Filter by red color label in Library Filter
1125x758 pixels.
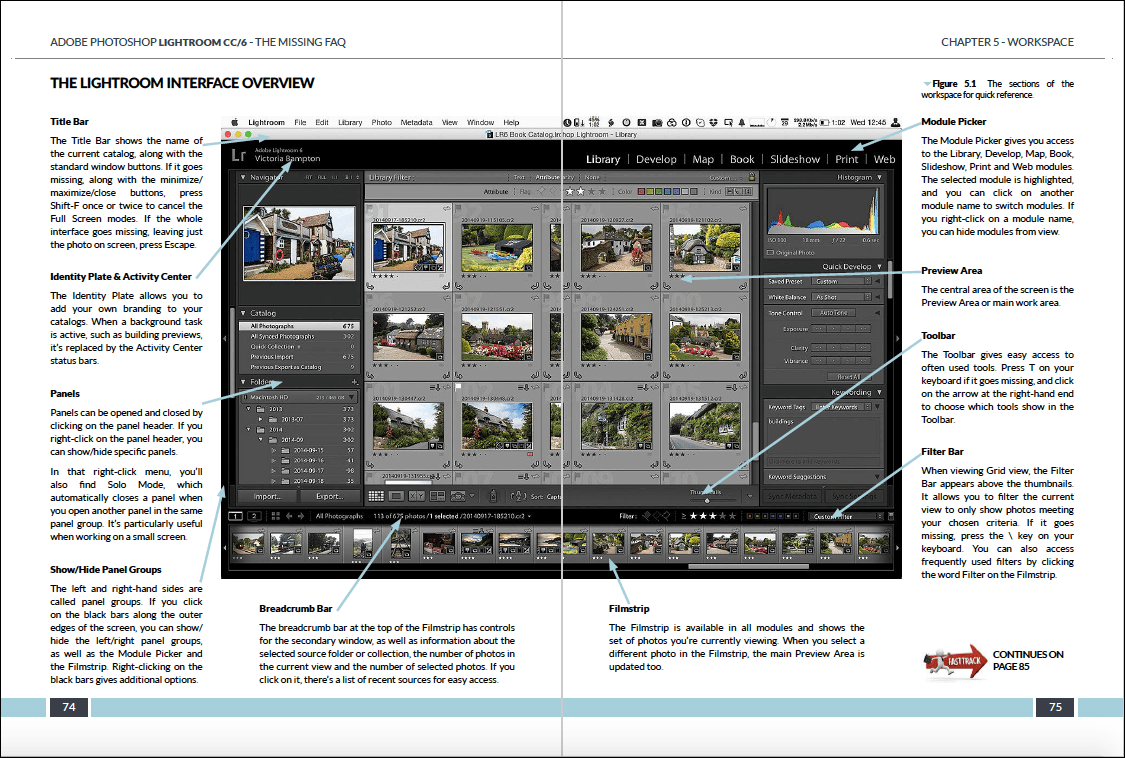tap(641, 192)
